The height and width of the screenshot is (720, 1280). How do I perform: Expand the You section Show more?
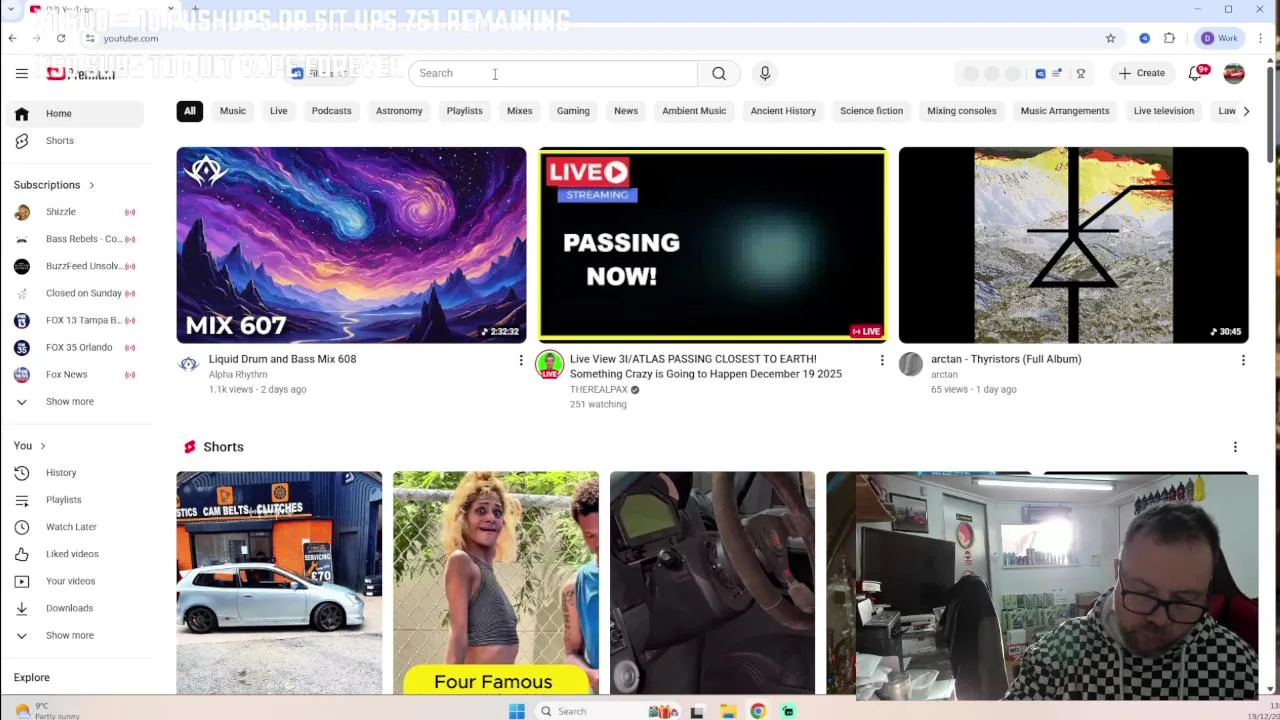[x=72, y=635]
